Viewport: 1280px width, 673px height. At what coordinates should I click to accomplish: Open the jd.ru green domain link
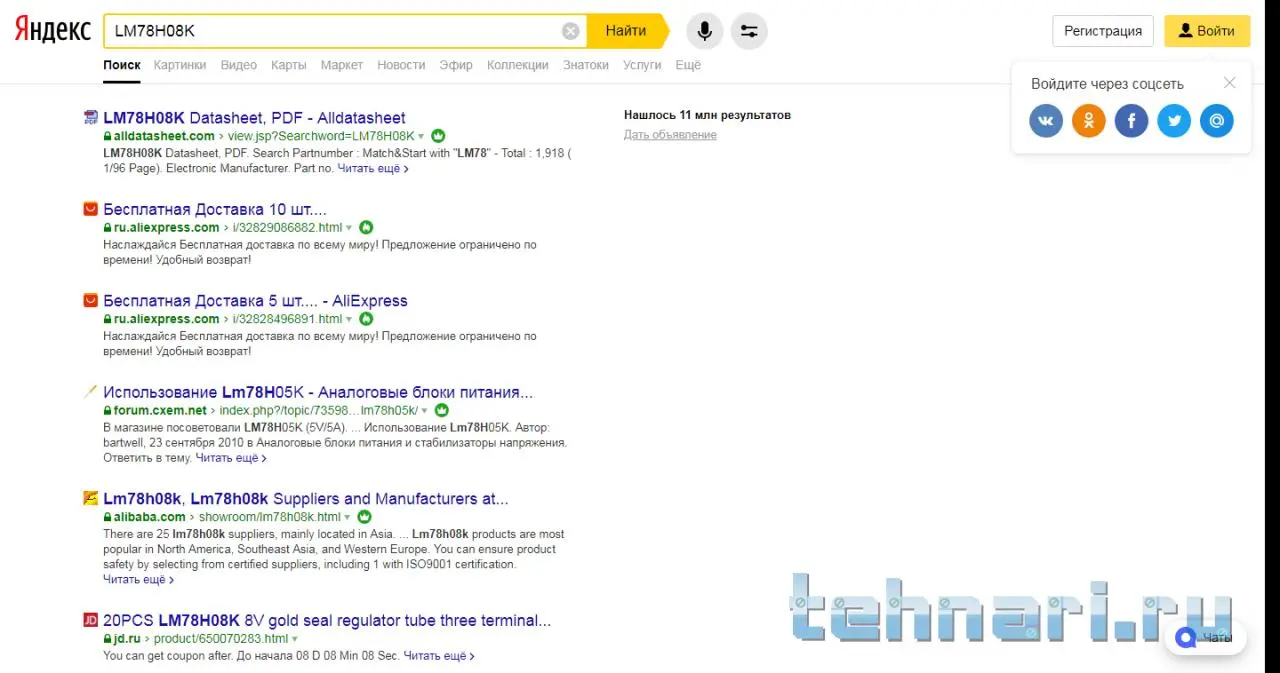127,638
